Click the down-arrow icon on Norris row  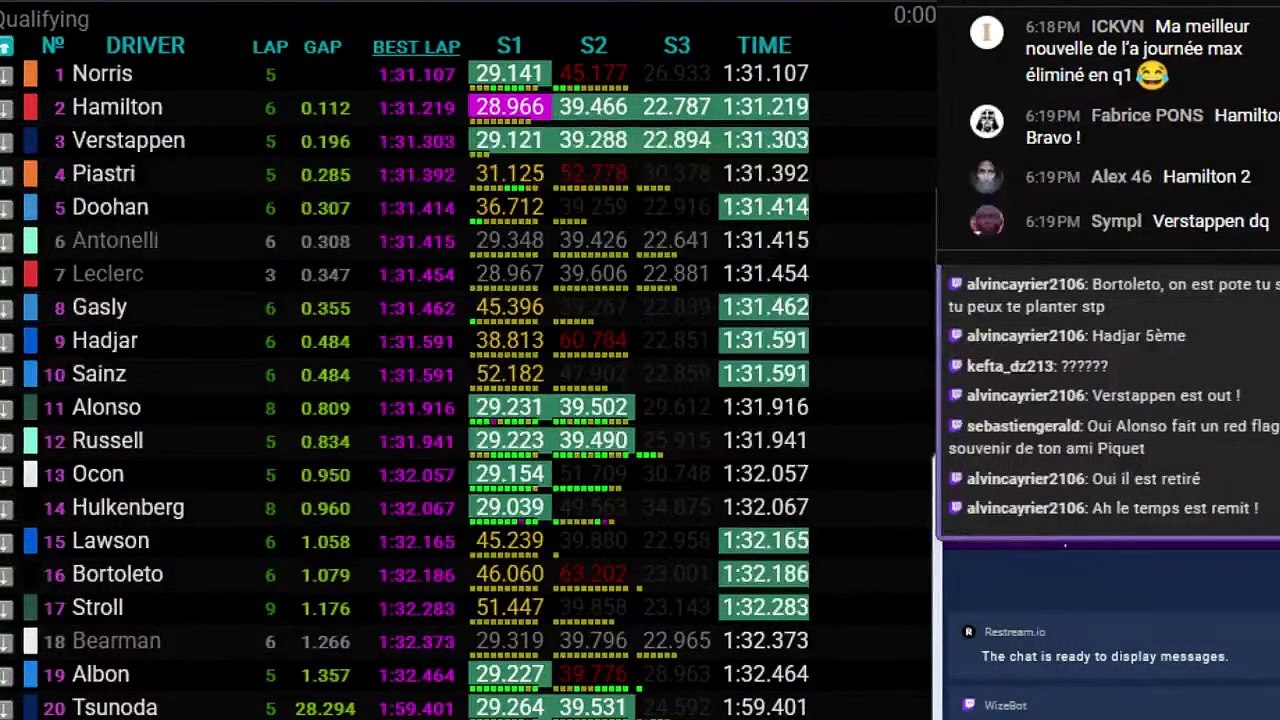click(5, 74)
